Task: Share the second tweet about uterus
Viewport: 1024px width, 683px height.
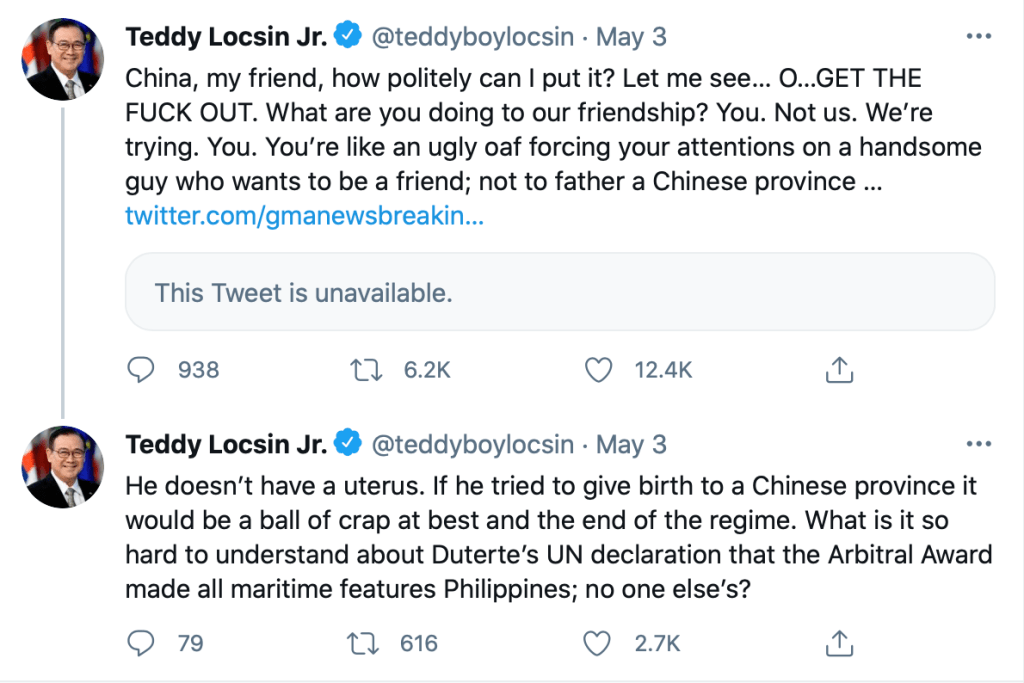Action: point(839,642)
